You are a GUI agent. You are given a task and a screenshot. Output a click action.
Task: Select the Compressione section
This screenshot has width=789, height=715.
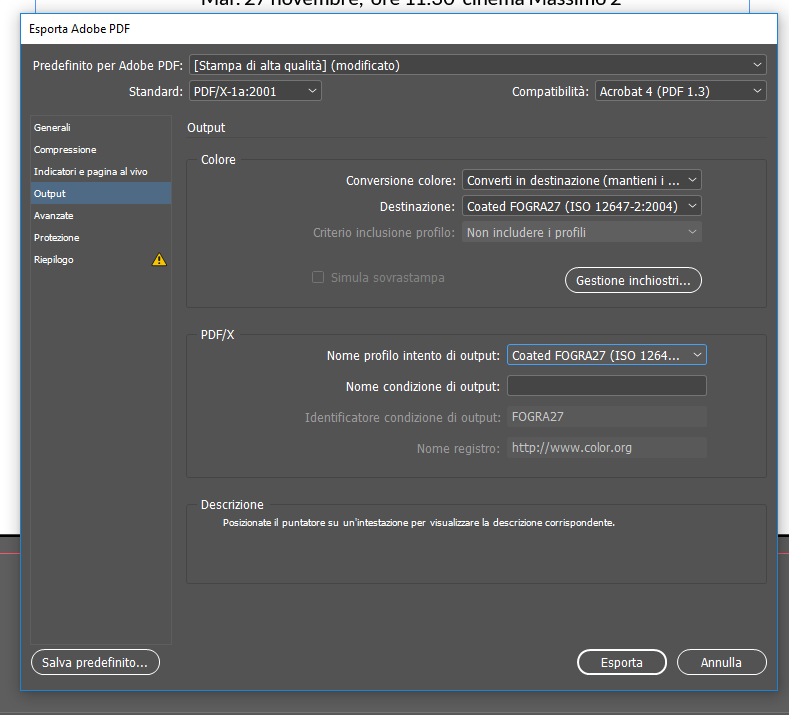tap(101, 150)
